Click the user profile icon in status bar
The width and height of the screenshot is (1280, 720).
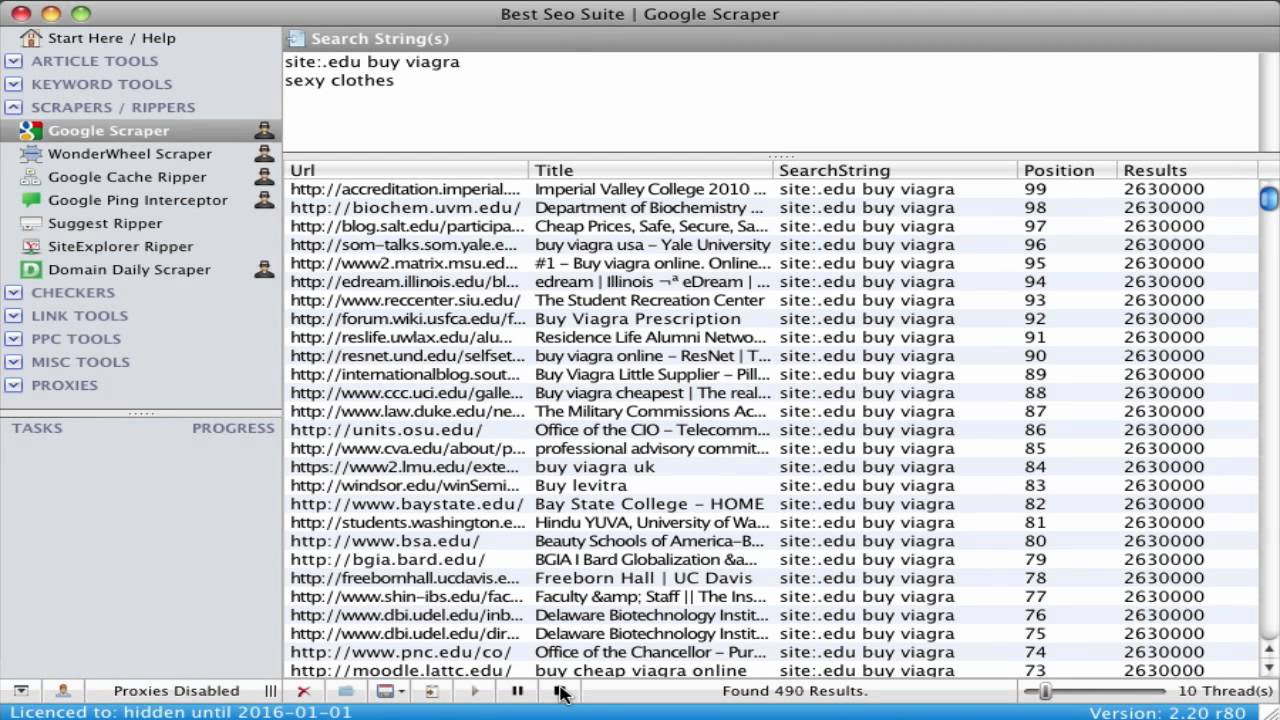click(63, 691)
